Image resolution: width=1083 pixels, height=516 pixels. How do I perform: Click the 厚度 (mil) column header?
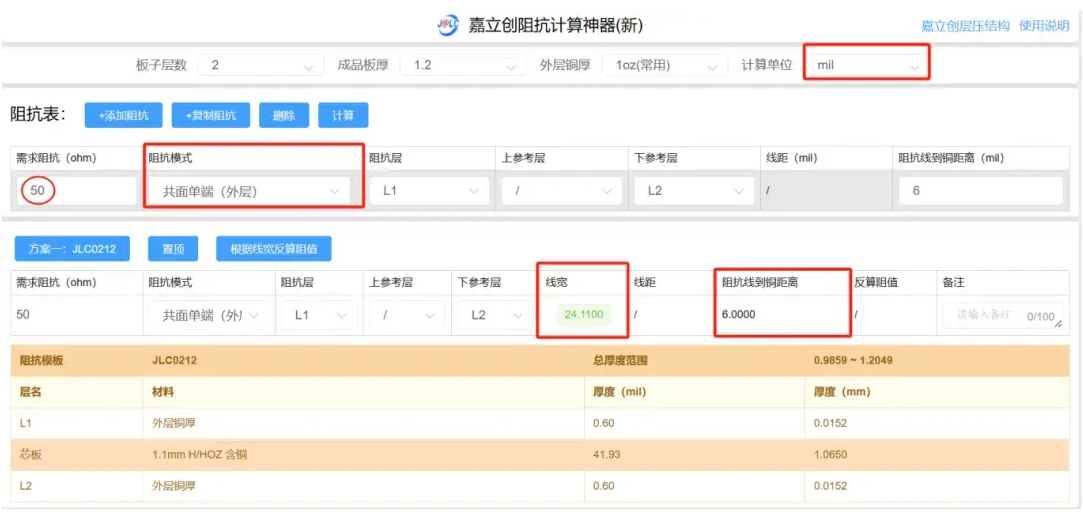(619, 392)
